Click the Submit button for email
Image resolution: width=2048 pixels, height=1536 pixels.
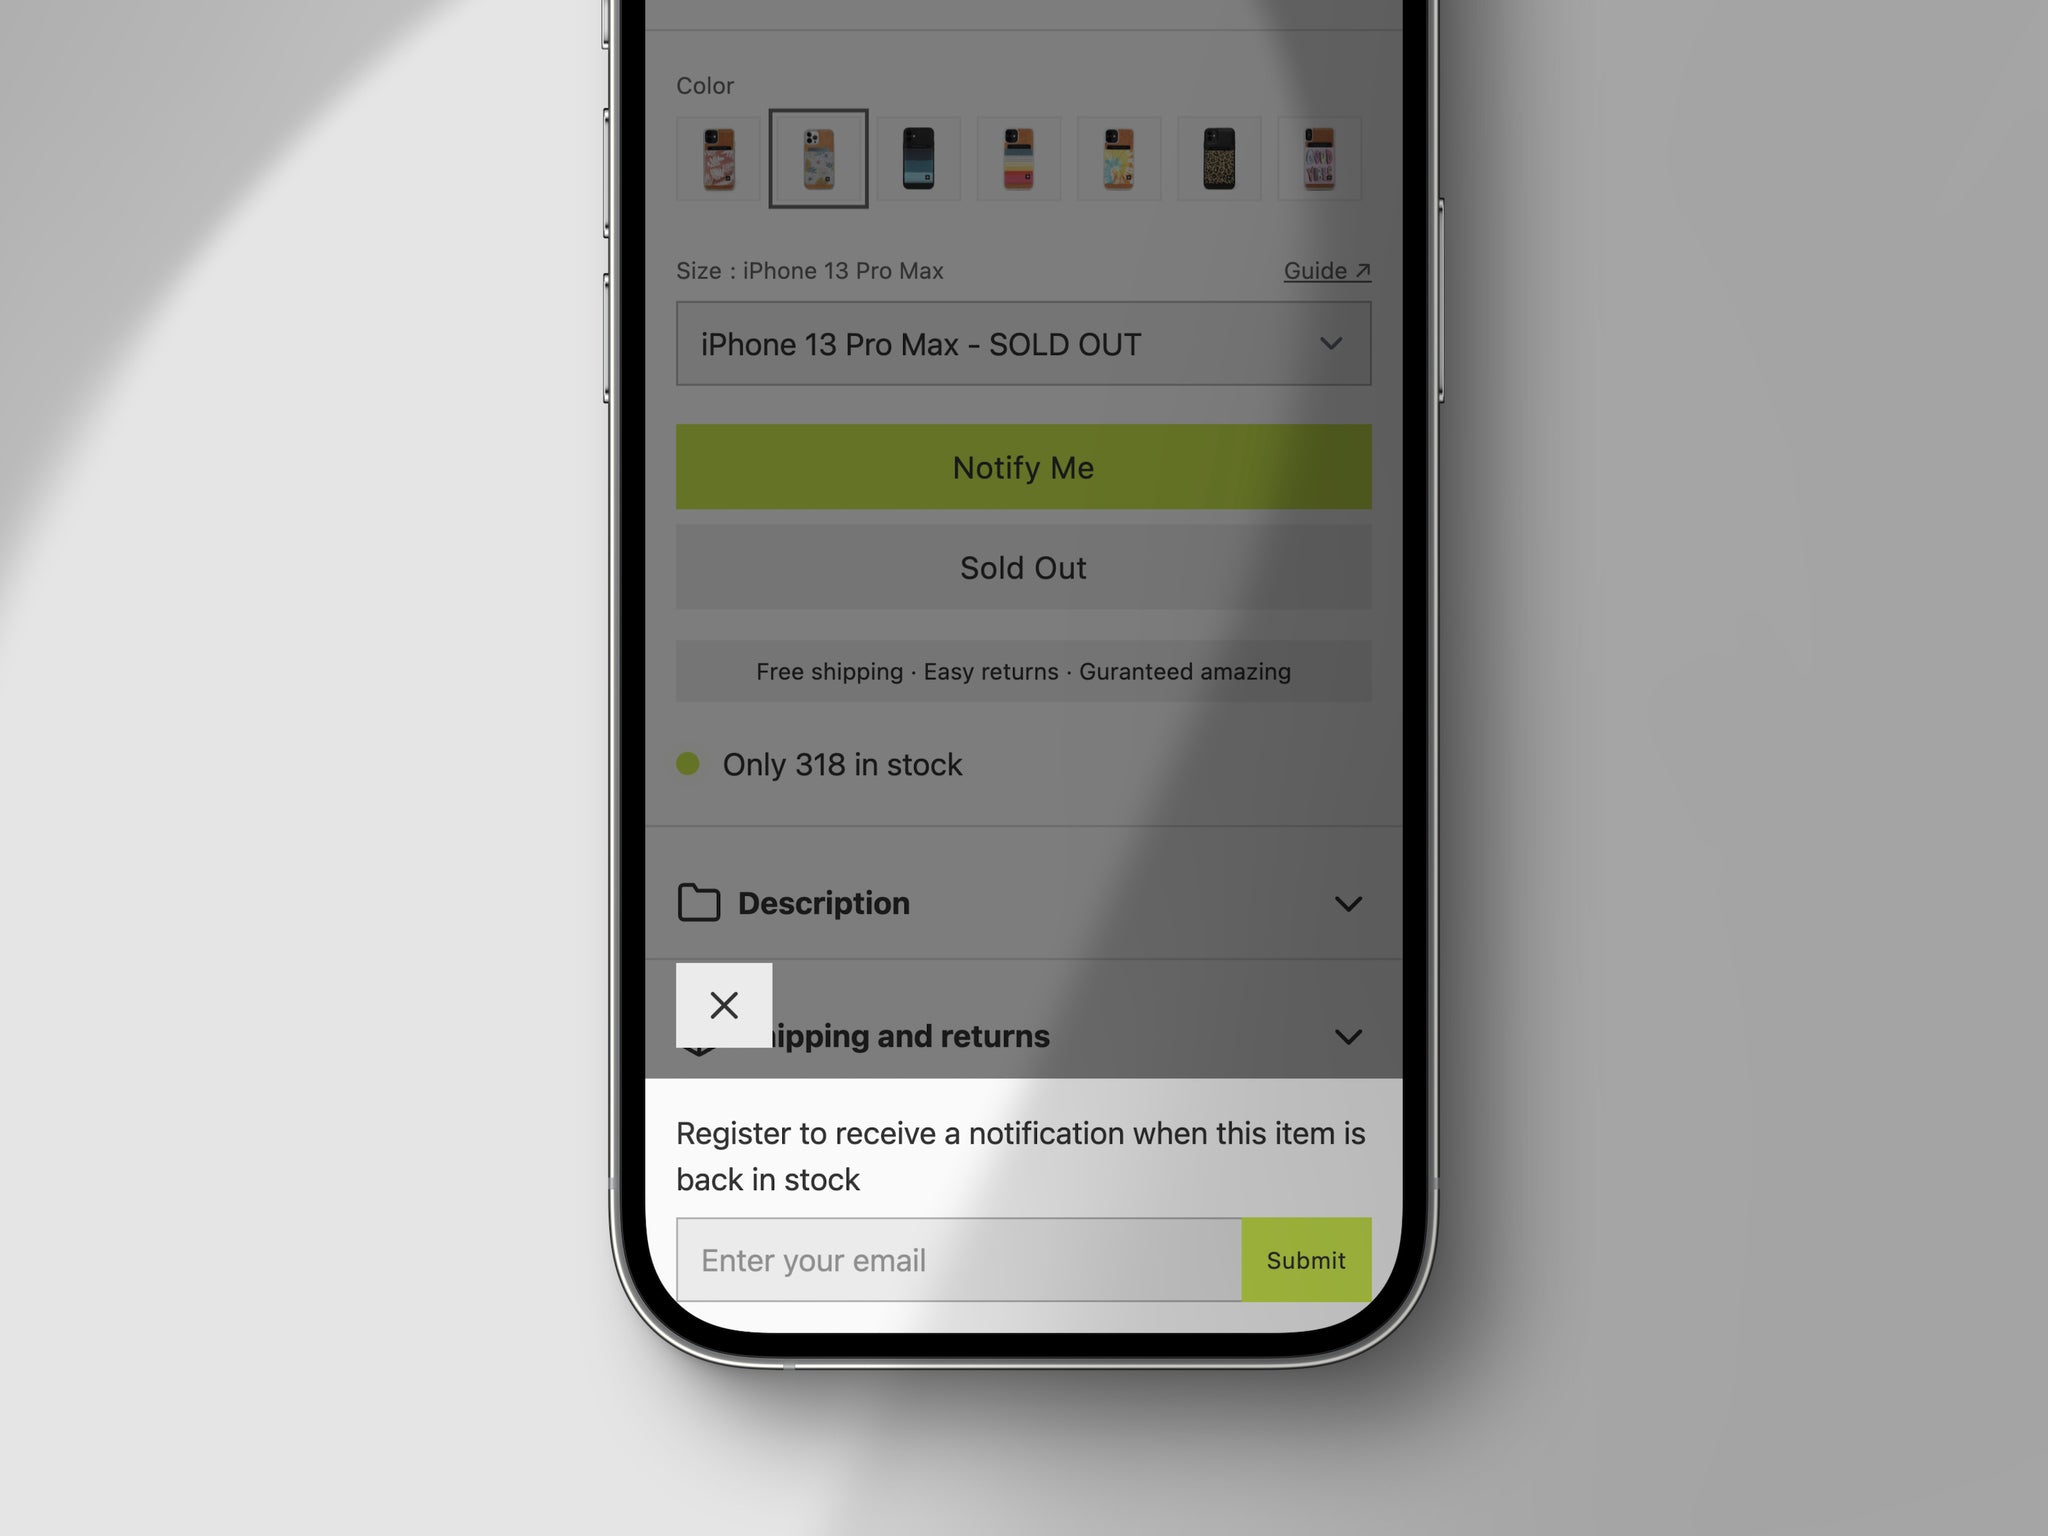1306,1260
